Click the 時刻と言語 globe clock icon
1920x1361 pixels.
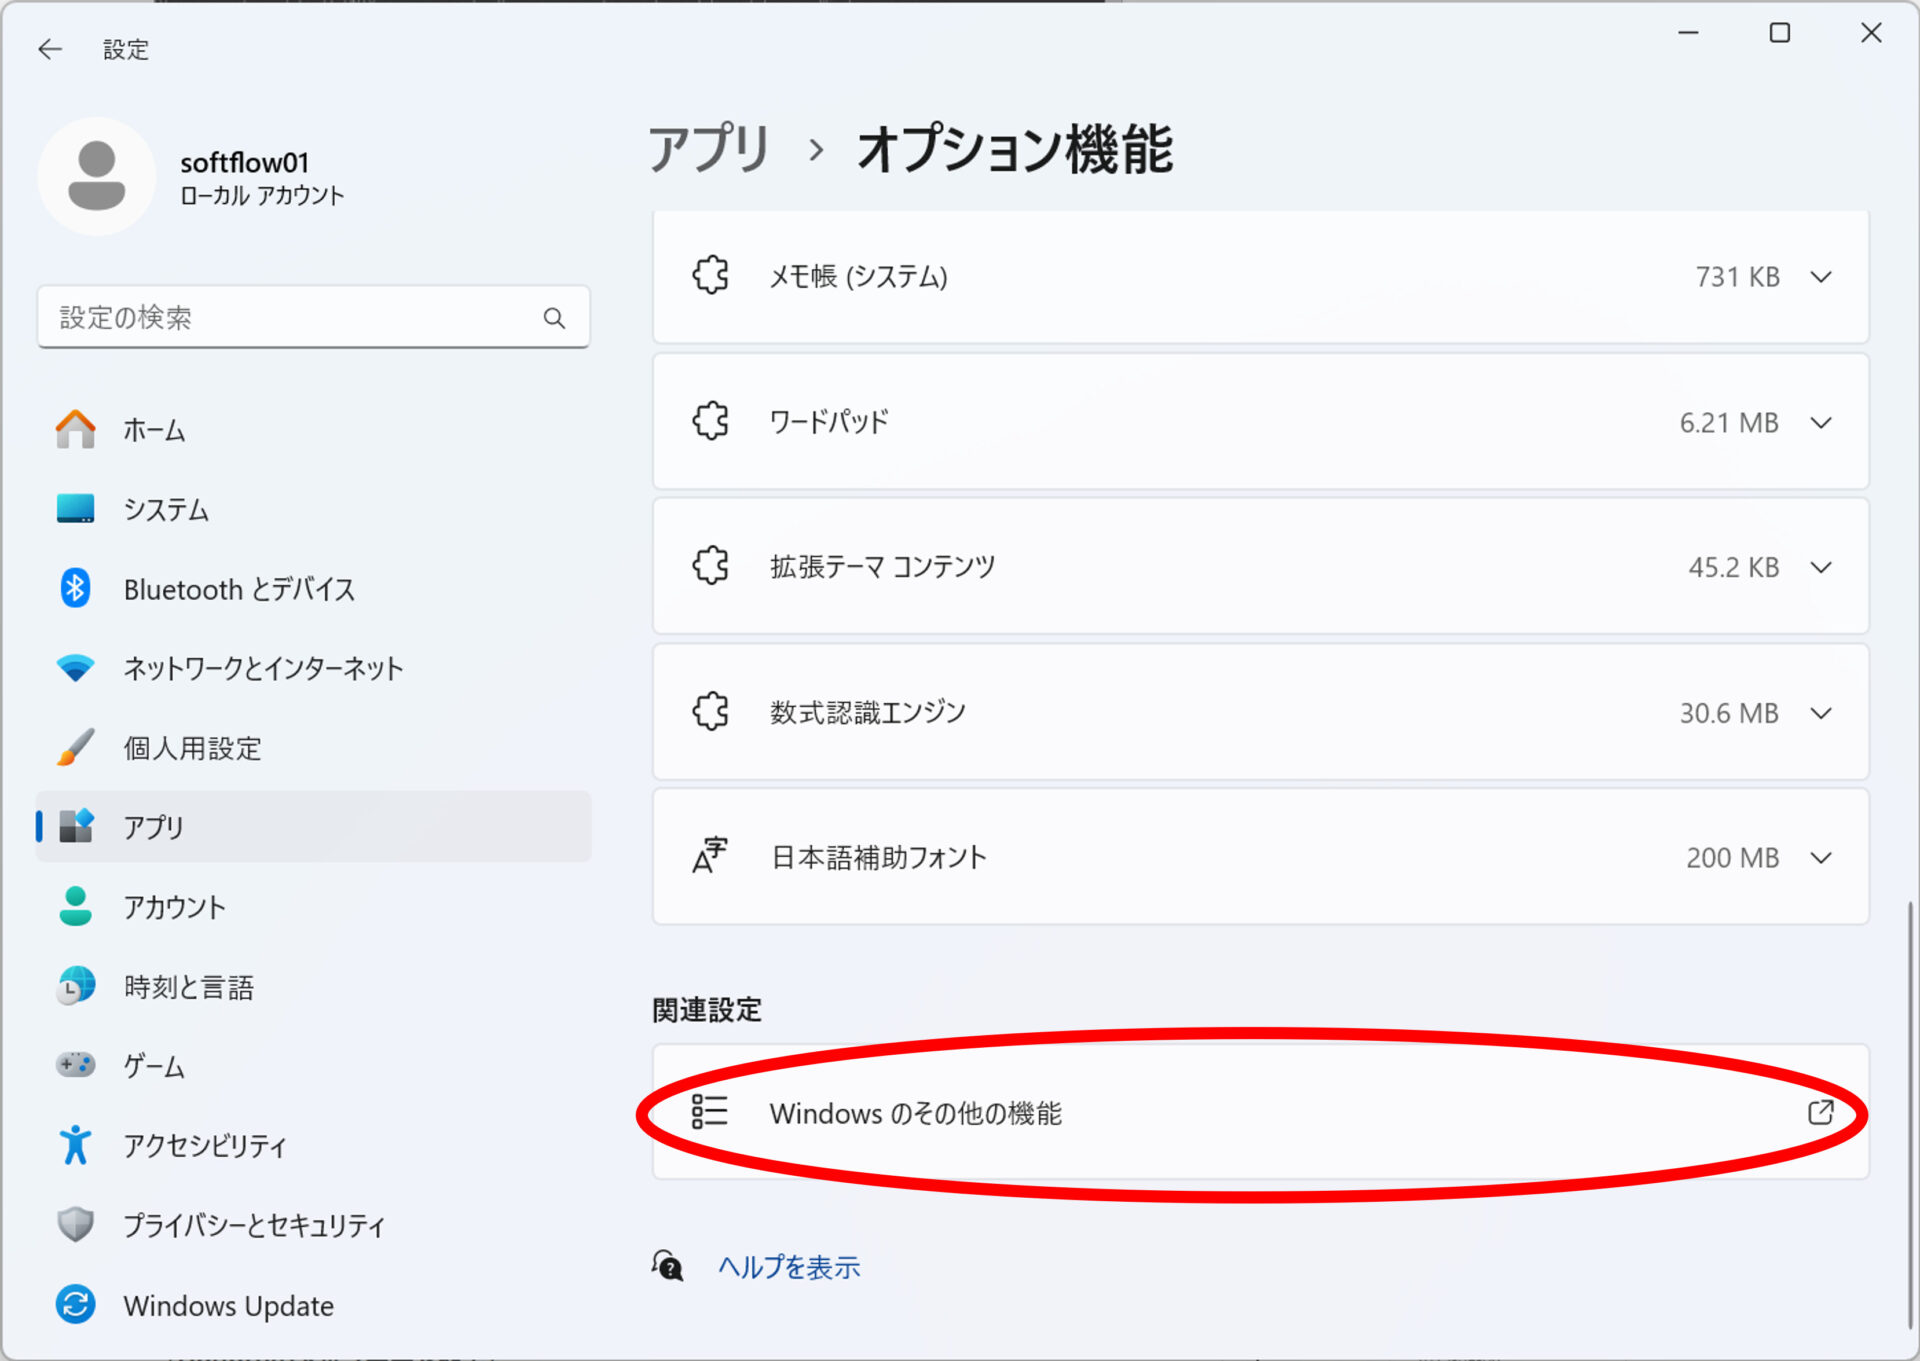(x=76, y=986)
